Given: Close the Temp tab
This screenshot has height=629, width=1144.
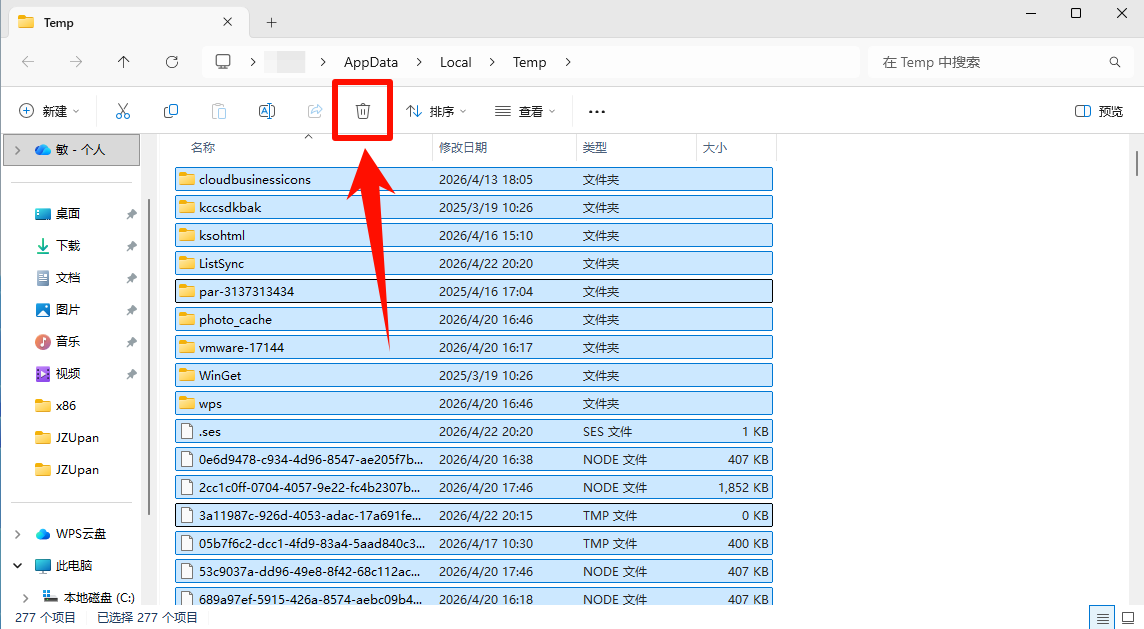Looking at the screenshot, I should (x=228, y=22).
